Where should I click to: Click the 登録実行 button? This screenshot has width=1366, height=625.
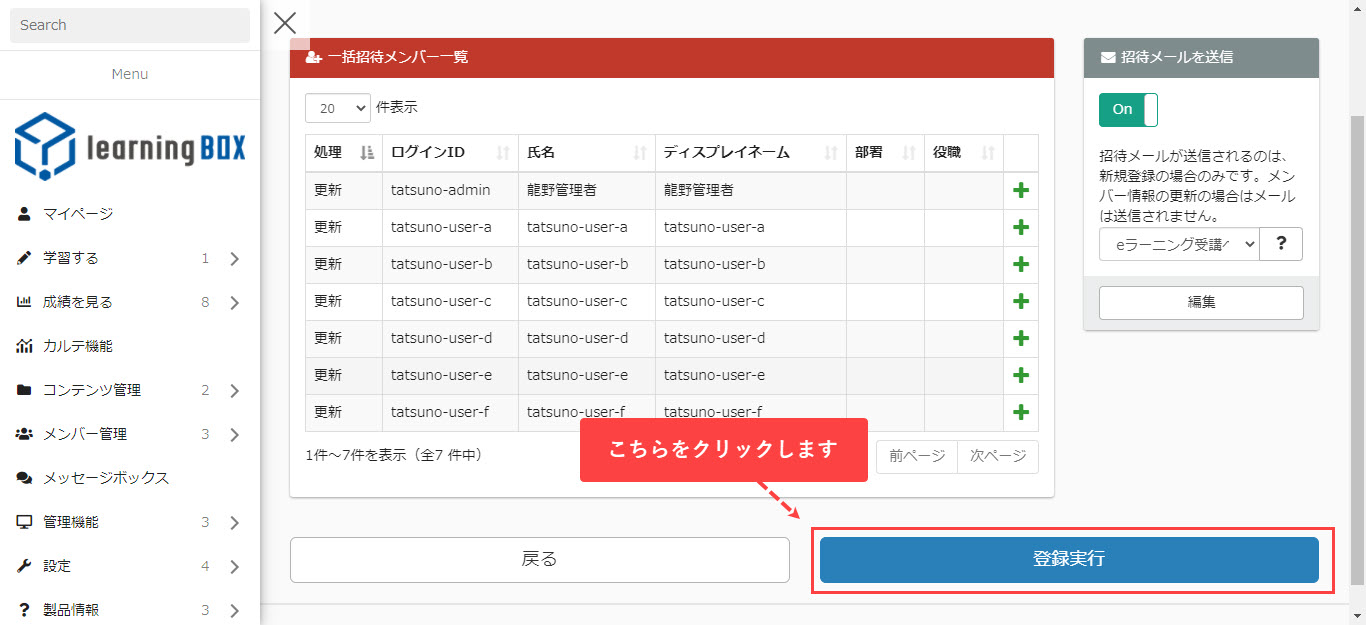click(1069, 559)
